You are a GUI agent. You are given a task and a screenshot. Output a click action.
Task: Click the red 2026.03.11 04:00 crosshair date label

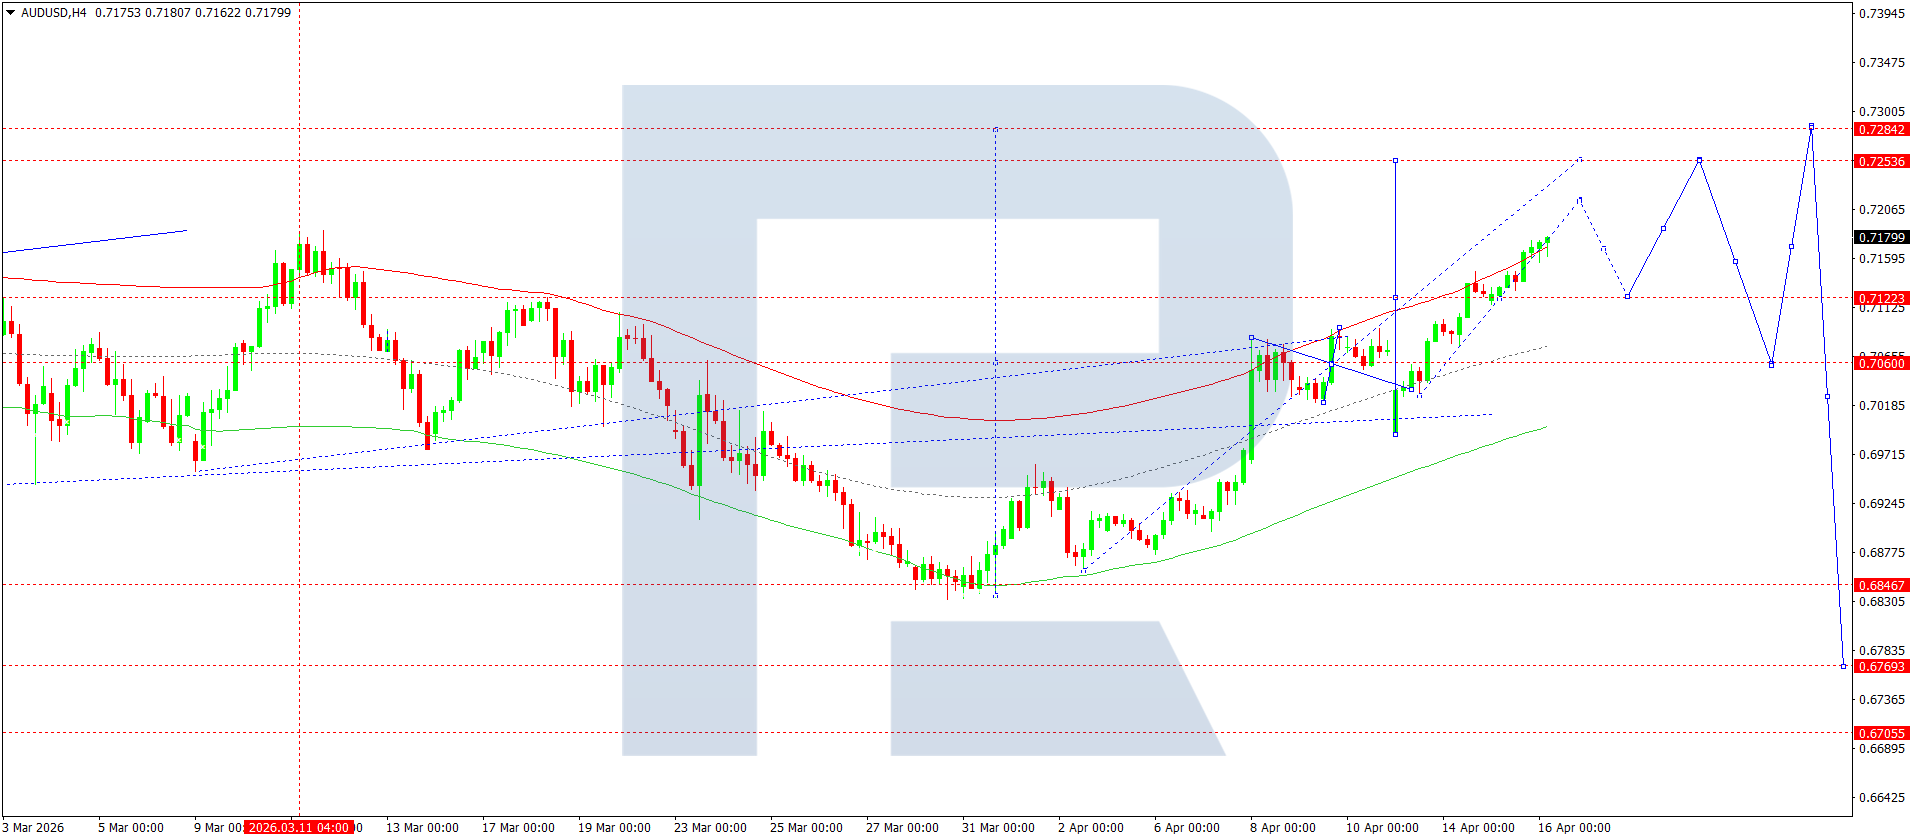coord(299,828)
